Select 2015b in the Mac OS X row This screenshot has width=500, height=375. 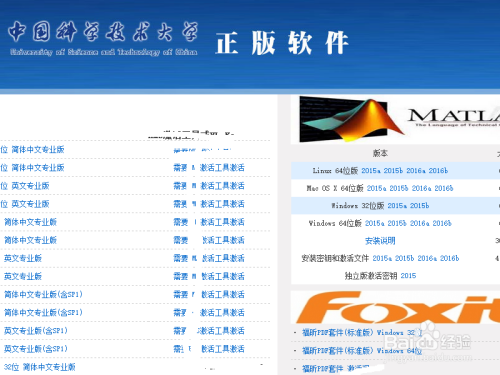tap(399, 188)
